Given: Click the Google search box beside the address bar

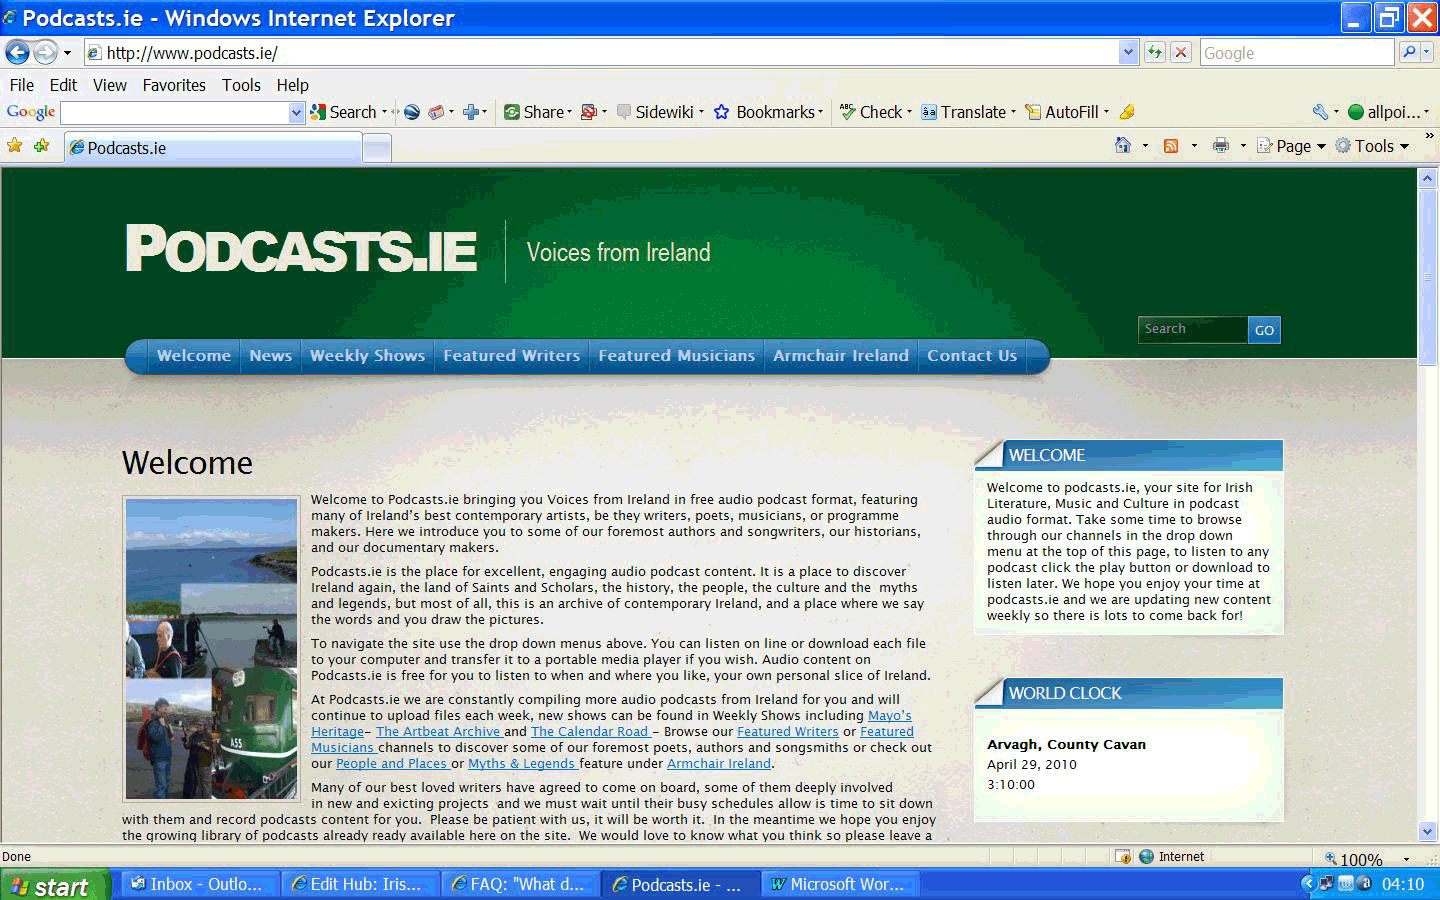Looking at the screenshot, I should 1296,53.
